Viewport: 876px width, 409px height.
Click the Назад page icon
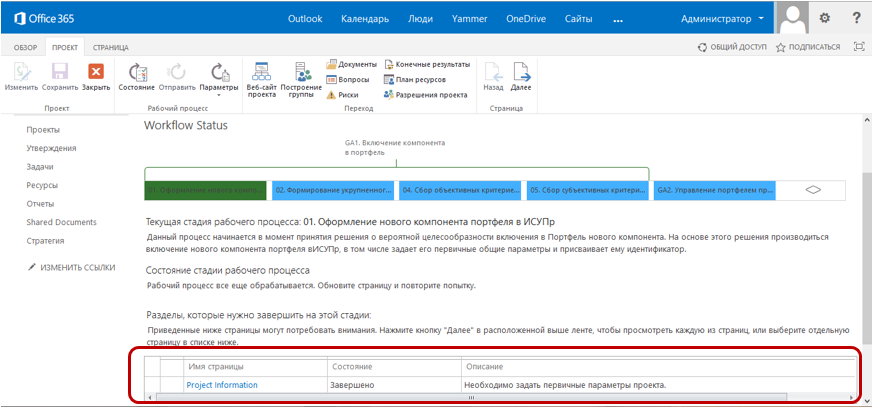493,77
